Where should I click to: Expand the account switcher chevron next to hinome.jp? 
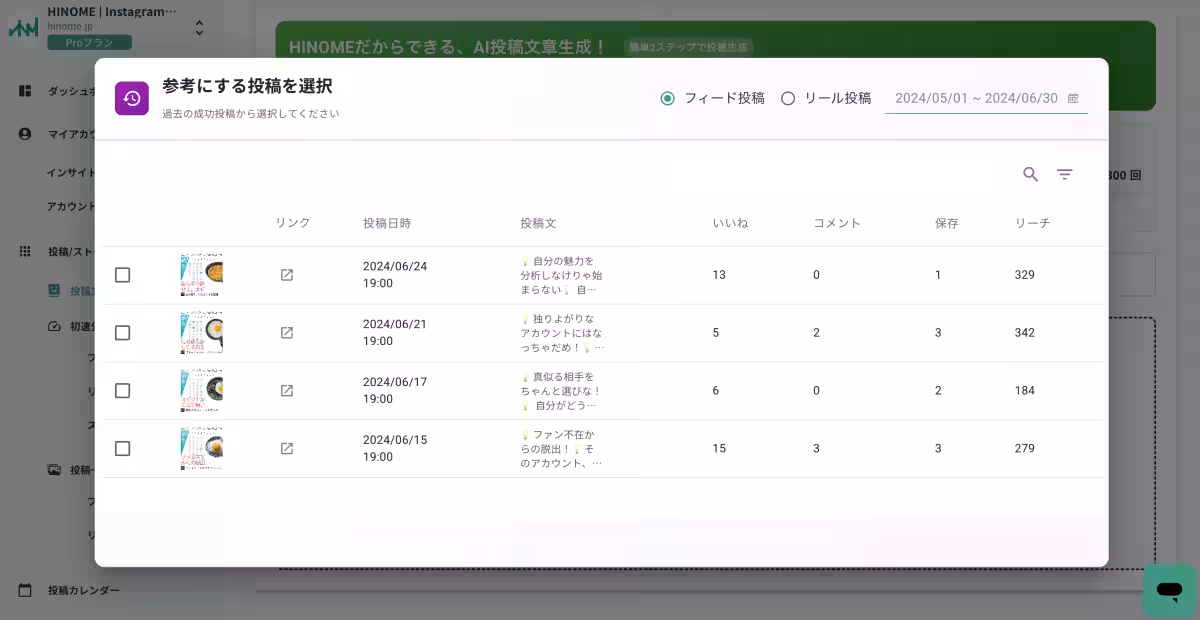coord(199,28)
